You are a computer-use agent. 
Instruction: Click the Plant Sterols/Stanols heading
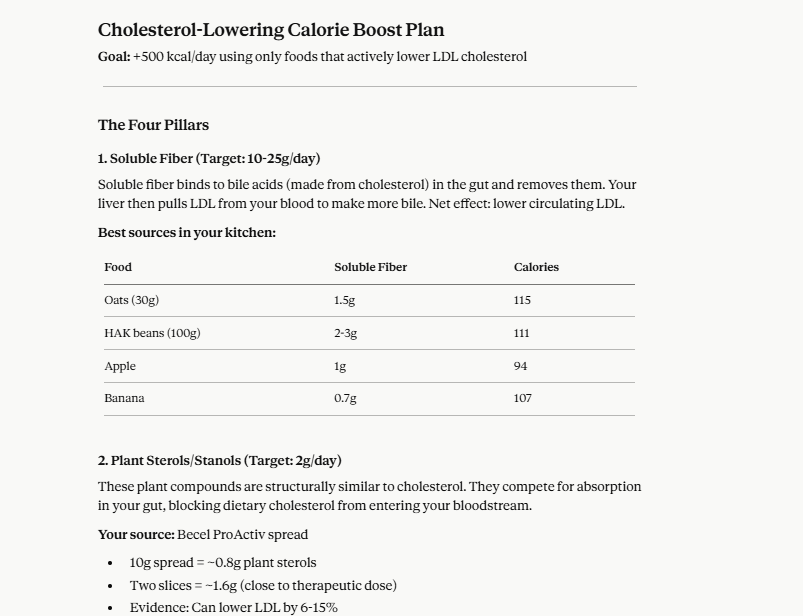220,460
